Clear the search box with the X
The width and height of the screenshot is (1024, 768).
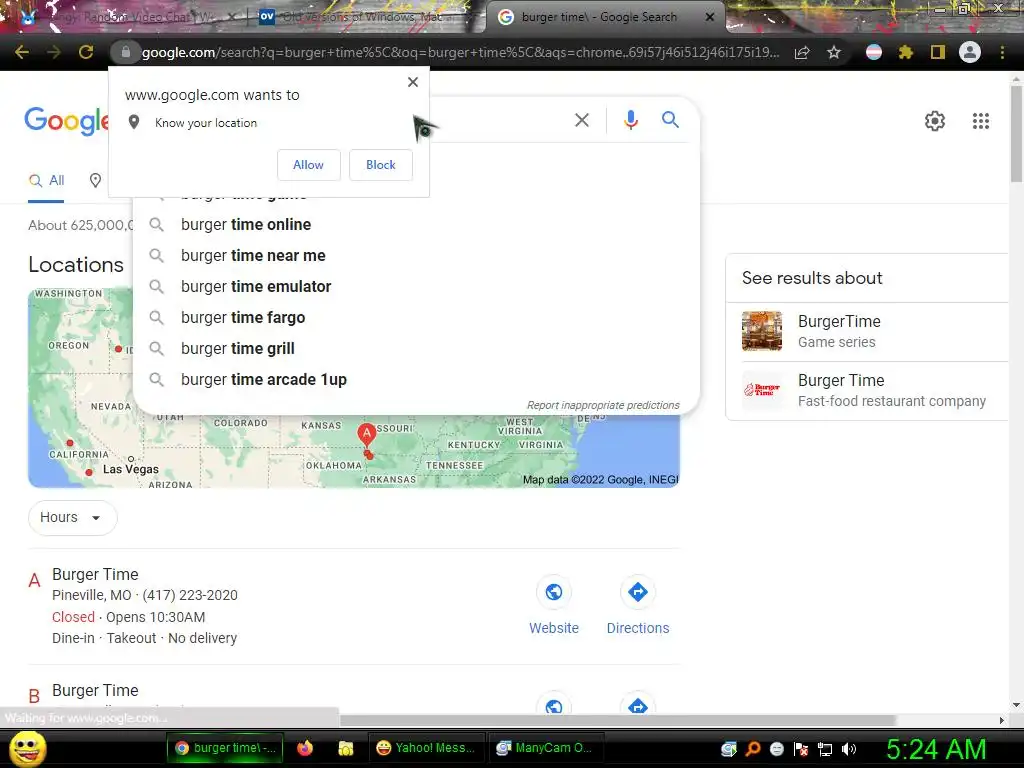pos(582,120)
